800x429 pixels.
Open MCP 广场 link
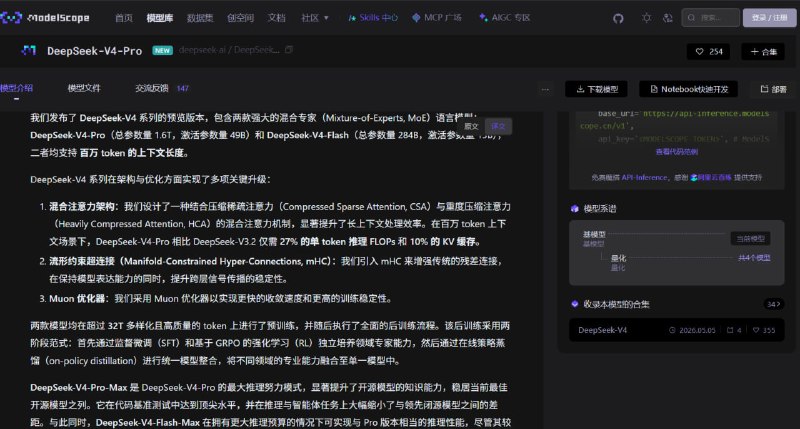click(437, 18)
